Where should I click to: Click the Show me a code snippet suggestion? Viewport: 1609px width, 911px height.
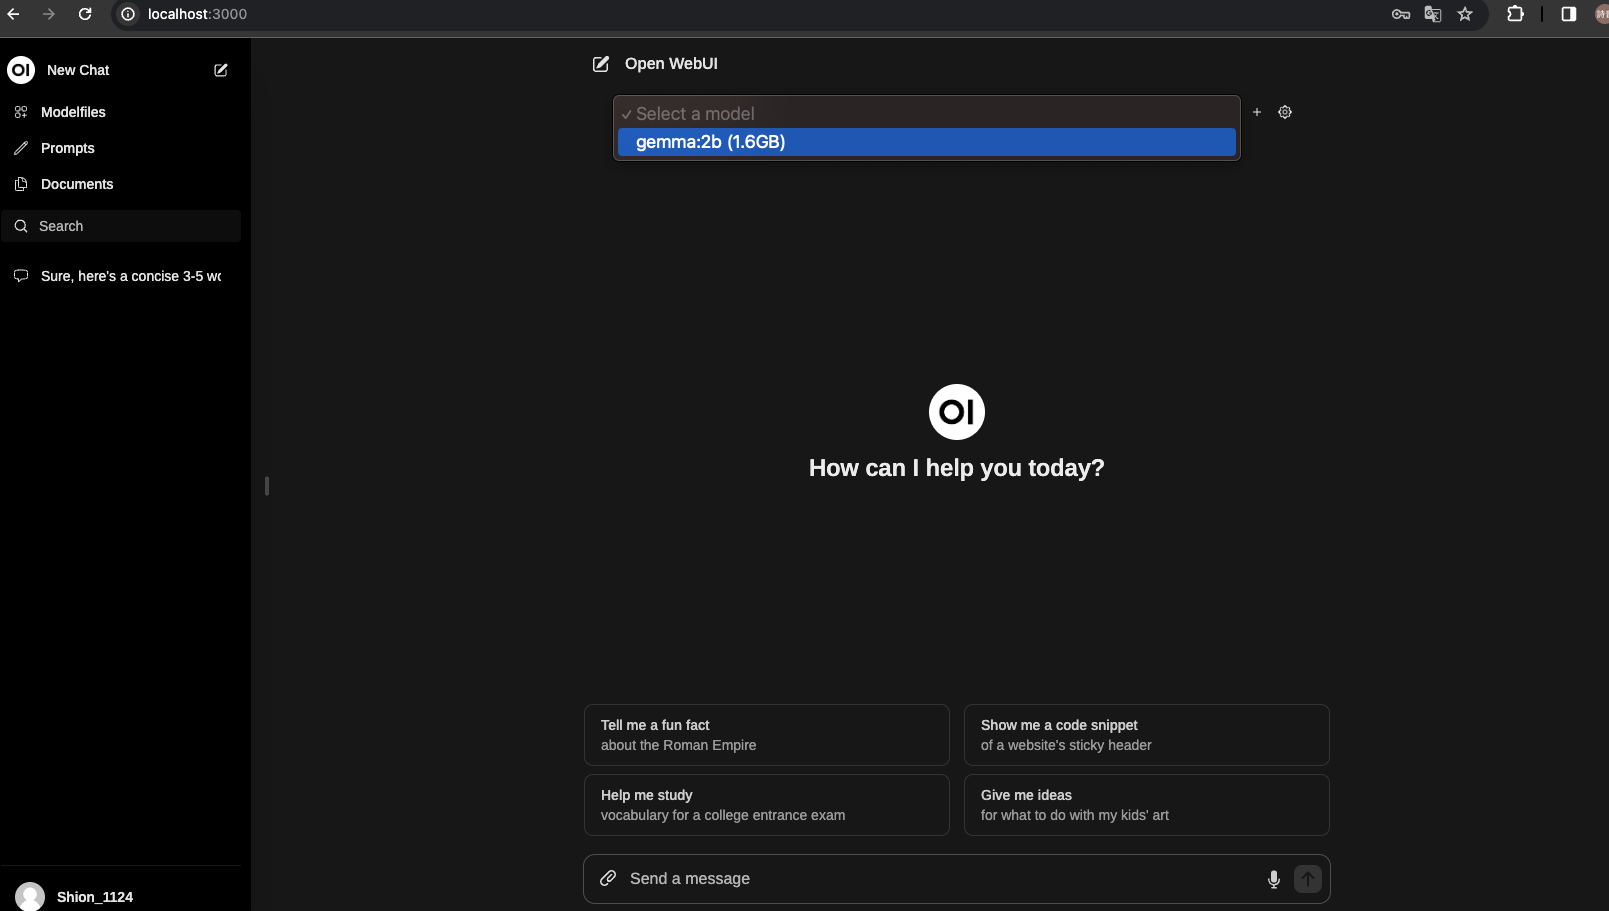pyautogui.click(x=1146, y=735)
